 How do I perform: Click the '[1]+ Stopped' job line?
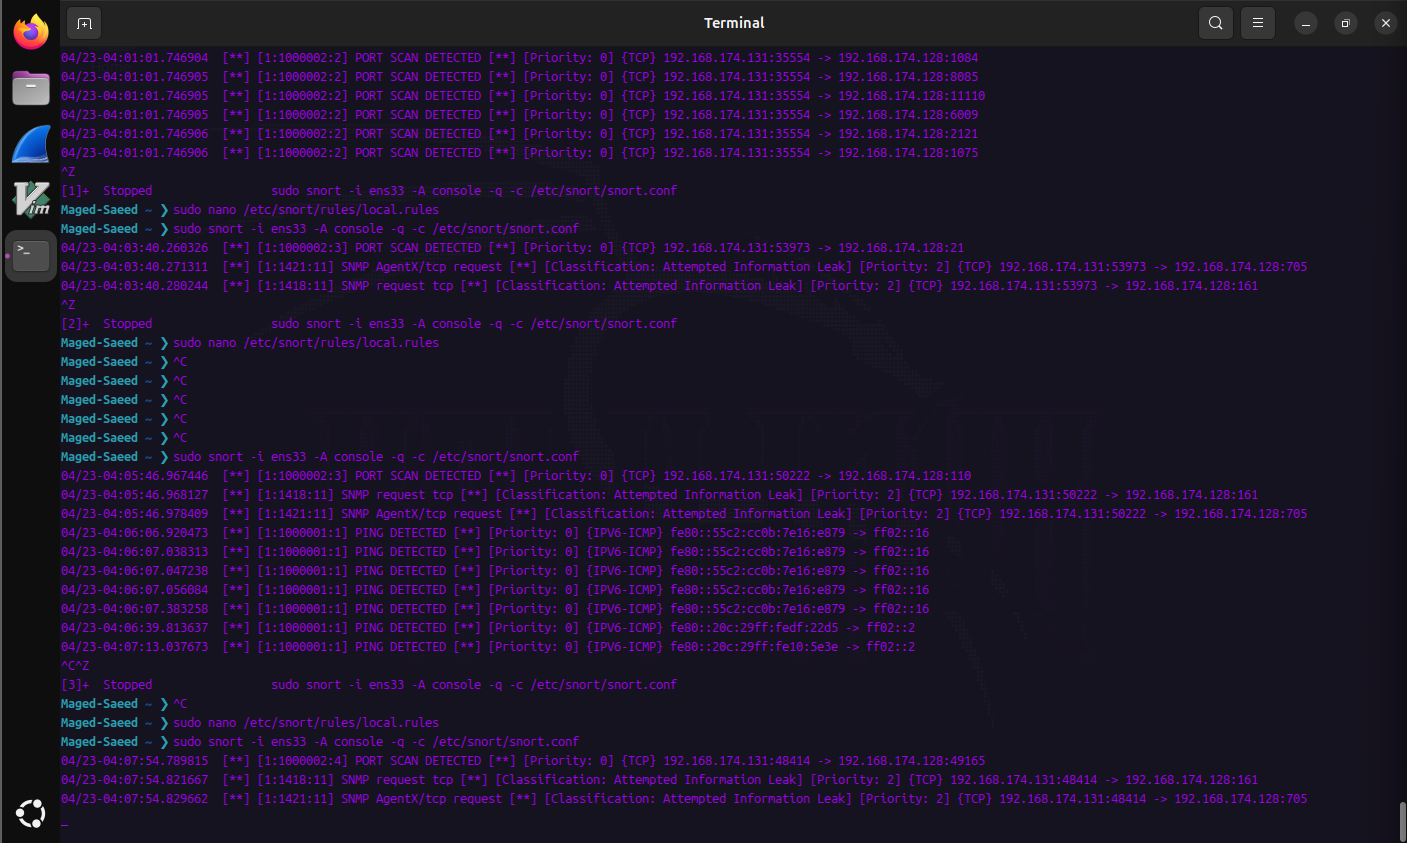point(369,191)
